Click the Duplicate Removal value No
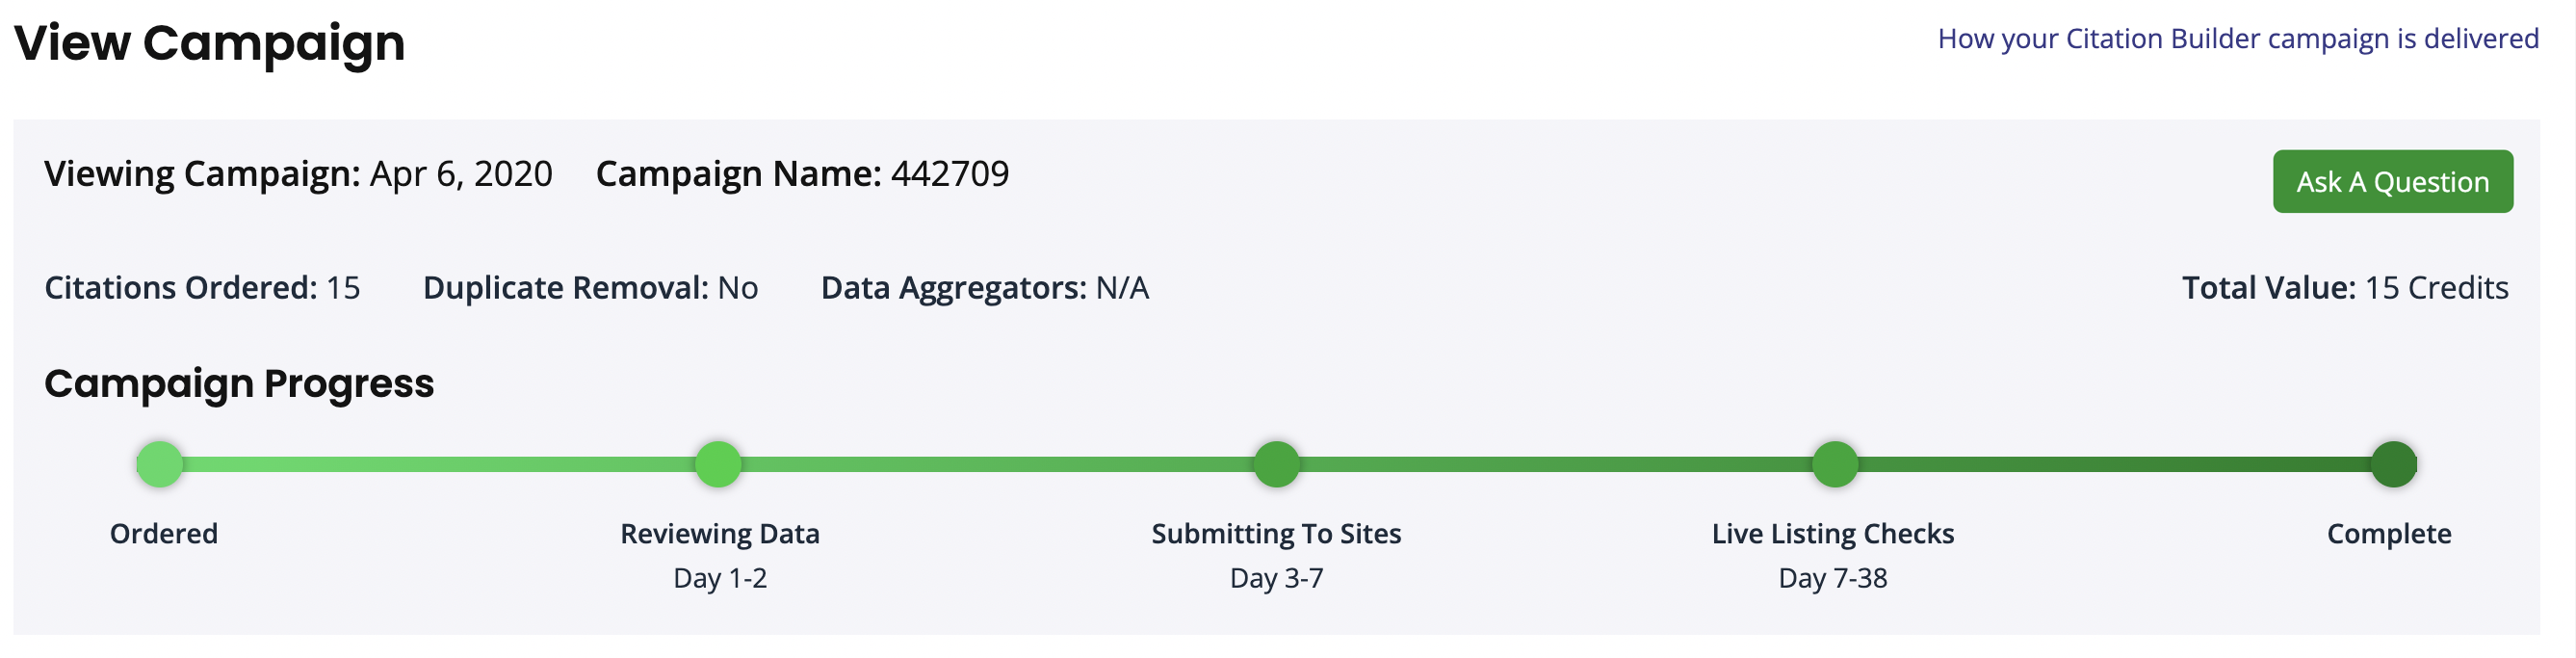Viewport: 2576px width, 658px height. [738, 288]
